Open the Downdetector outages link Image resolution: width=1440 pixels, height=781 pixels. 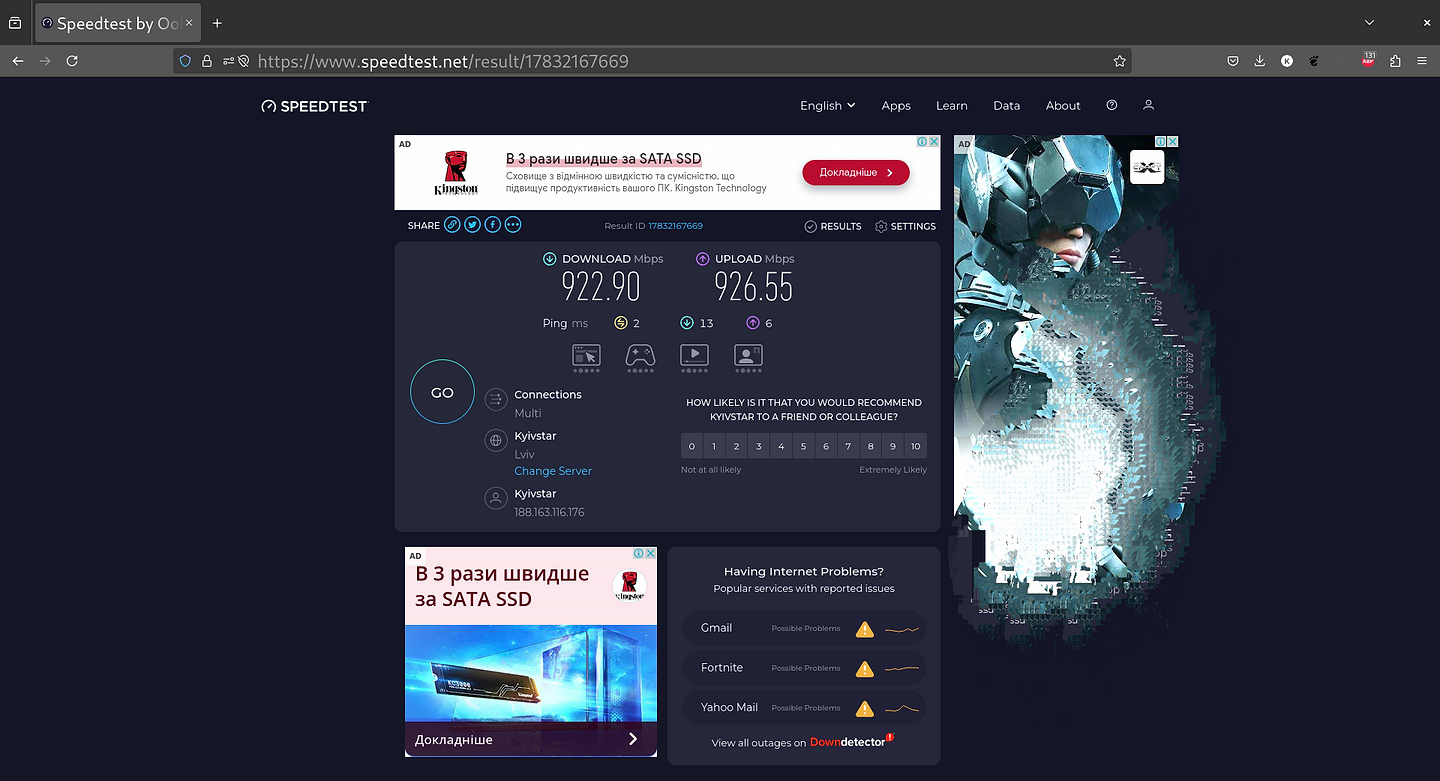(x=852, y=742)
